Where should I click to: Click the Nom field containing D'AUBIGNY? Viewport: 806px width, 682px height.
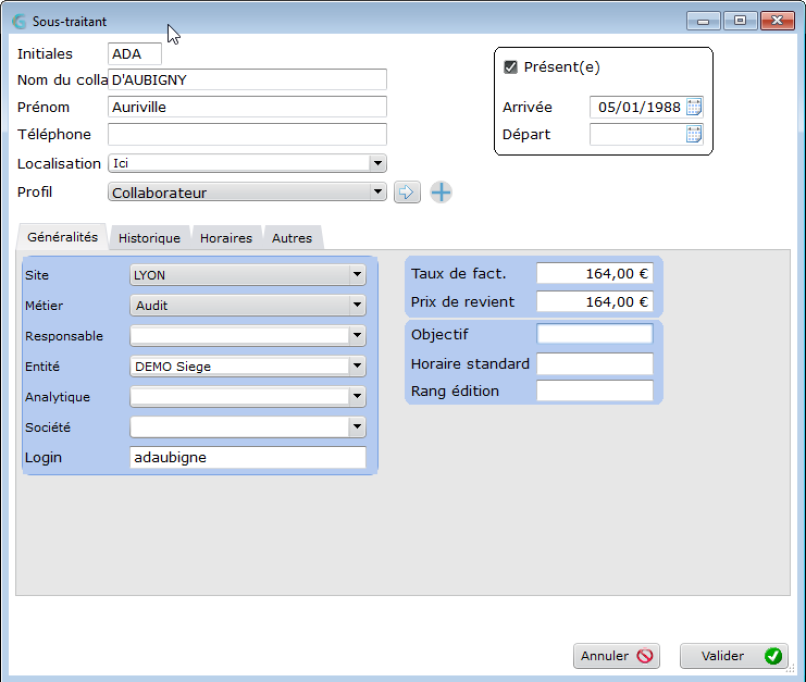247,80
